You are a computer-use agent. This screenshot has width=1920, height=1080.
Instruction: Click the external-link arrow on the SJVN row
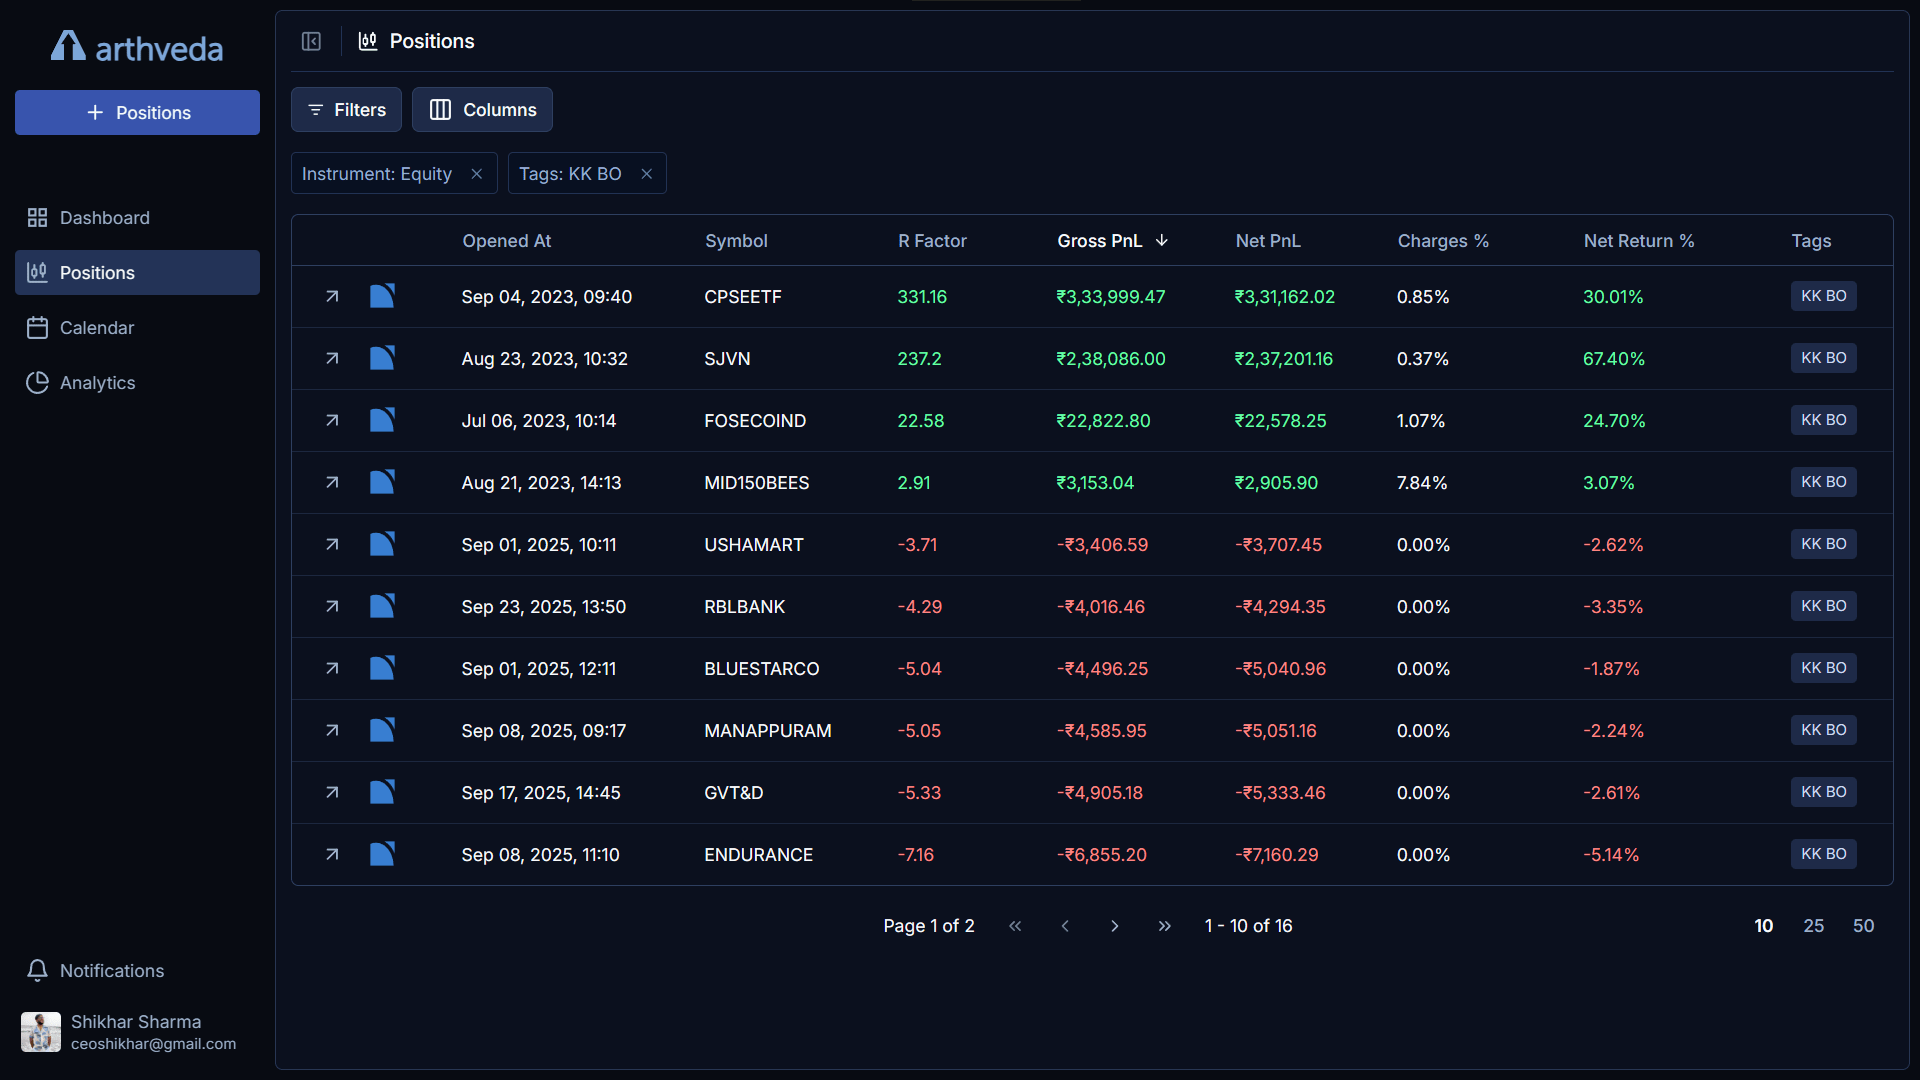332,358
